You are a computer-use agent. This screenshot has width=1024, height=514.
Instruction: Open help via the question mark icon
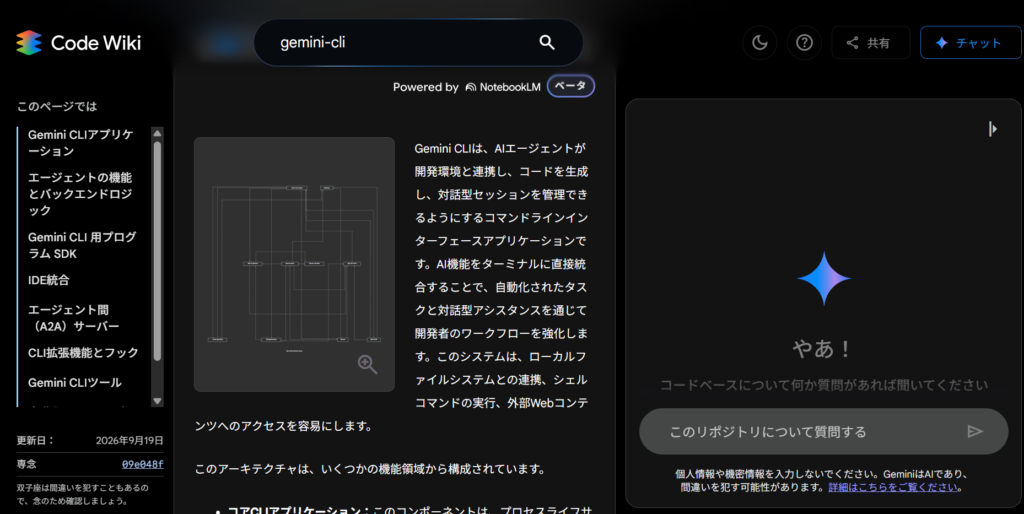coord(804,42)
